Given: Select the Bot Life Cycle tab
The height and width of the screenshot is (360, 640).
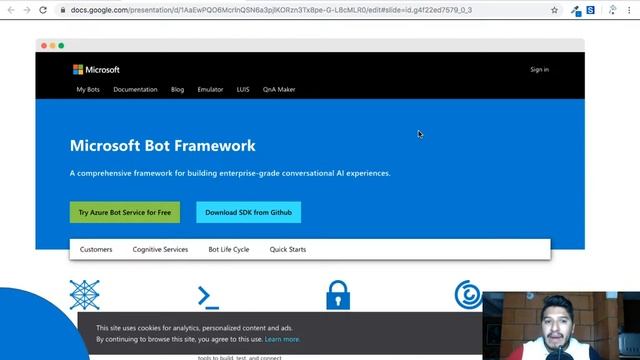Looking at the screenshot, I should 229,249.
